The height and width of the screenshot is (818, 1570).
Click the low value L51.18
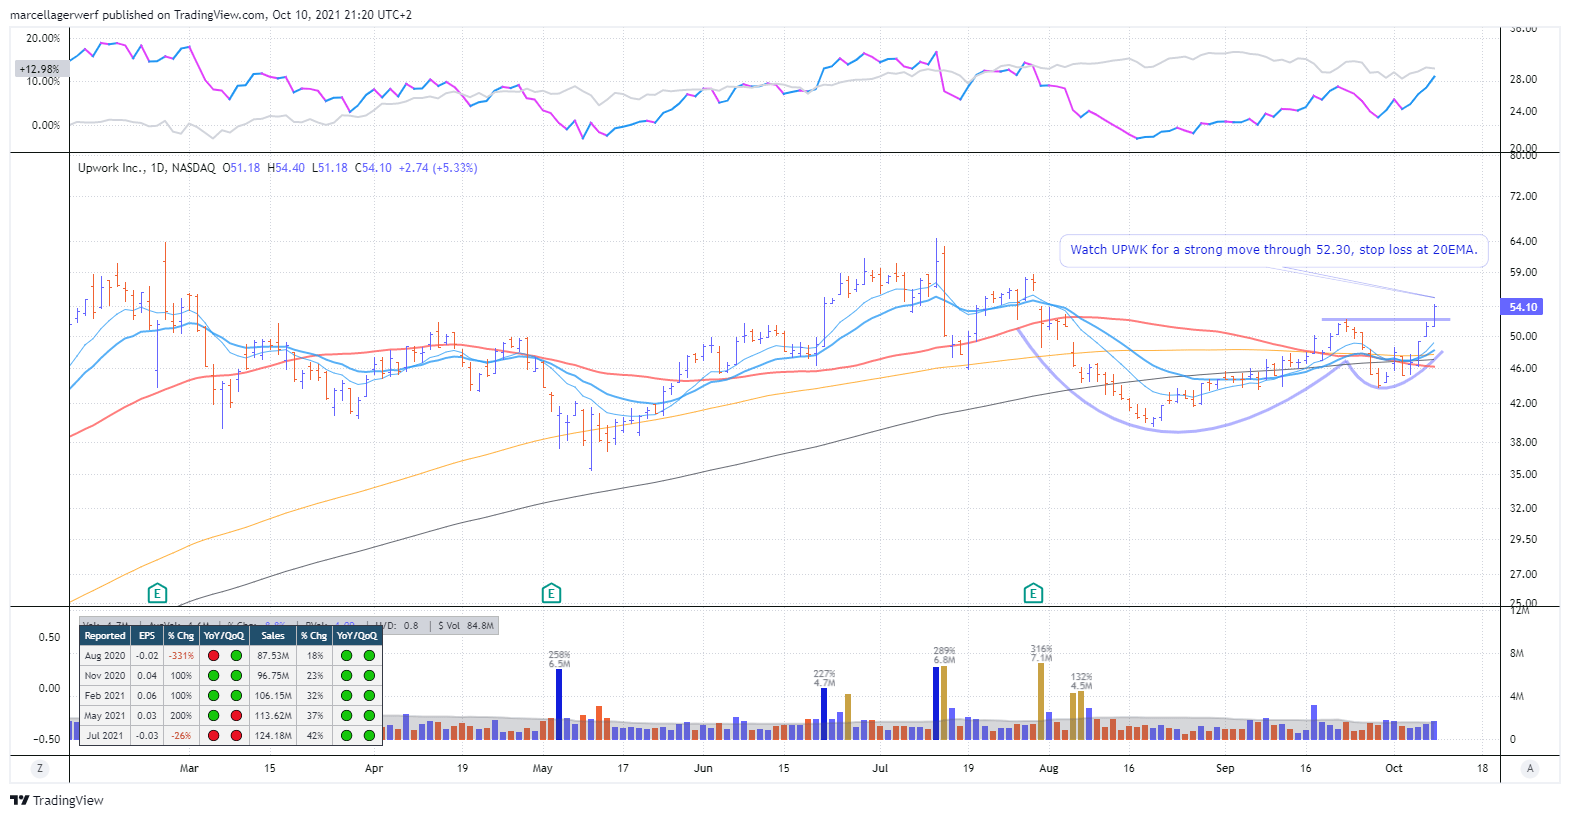(x=330, y=168)
